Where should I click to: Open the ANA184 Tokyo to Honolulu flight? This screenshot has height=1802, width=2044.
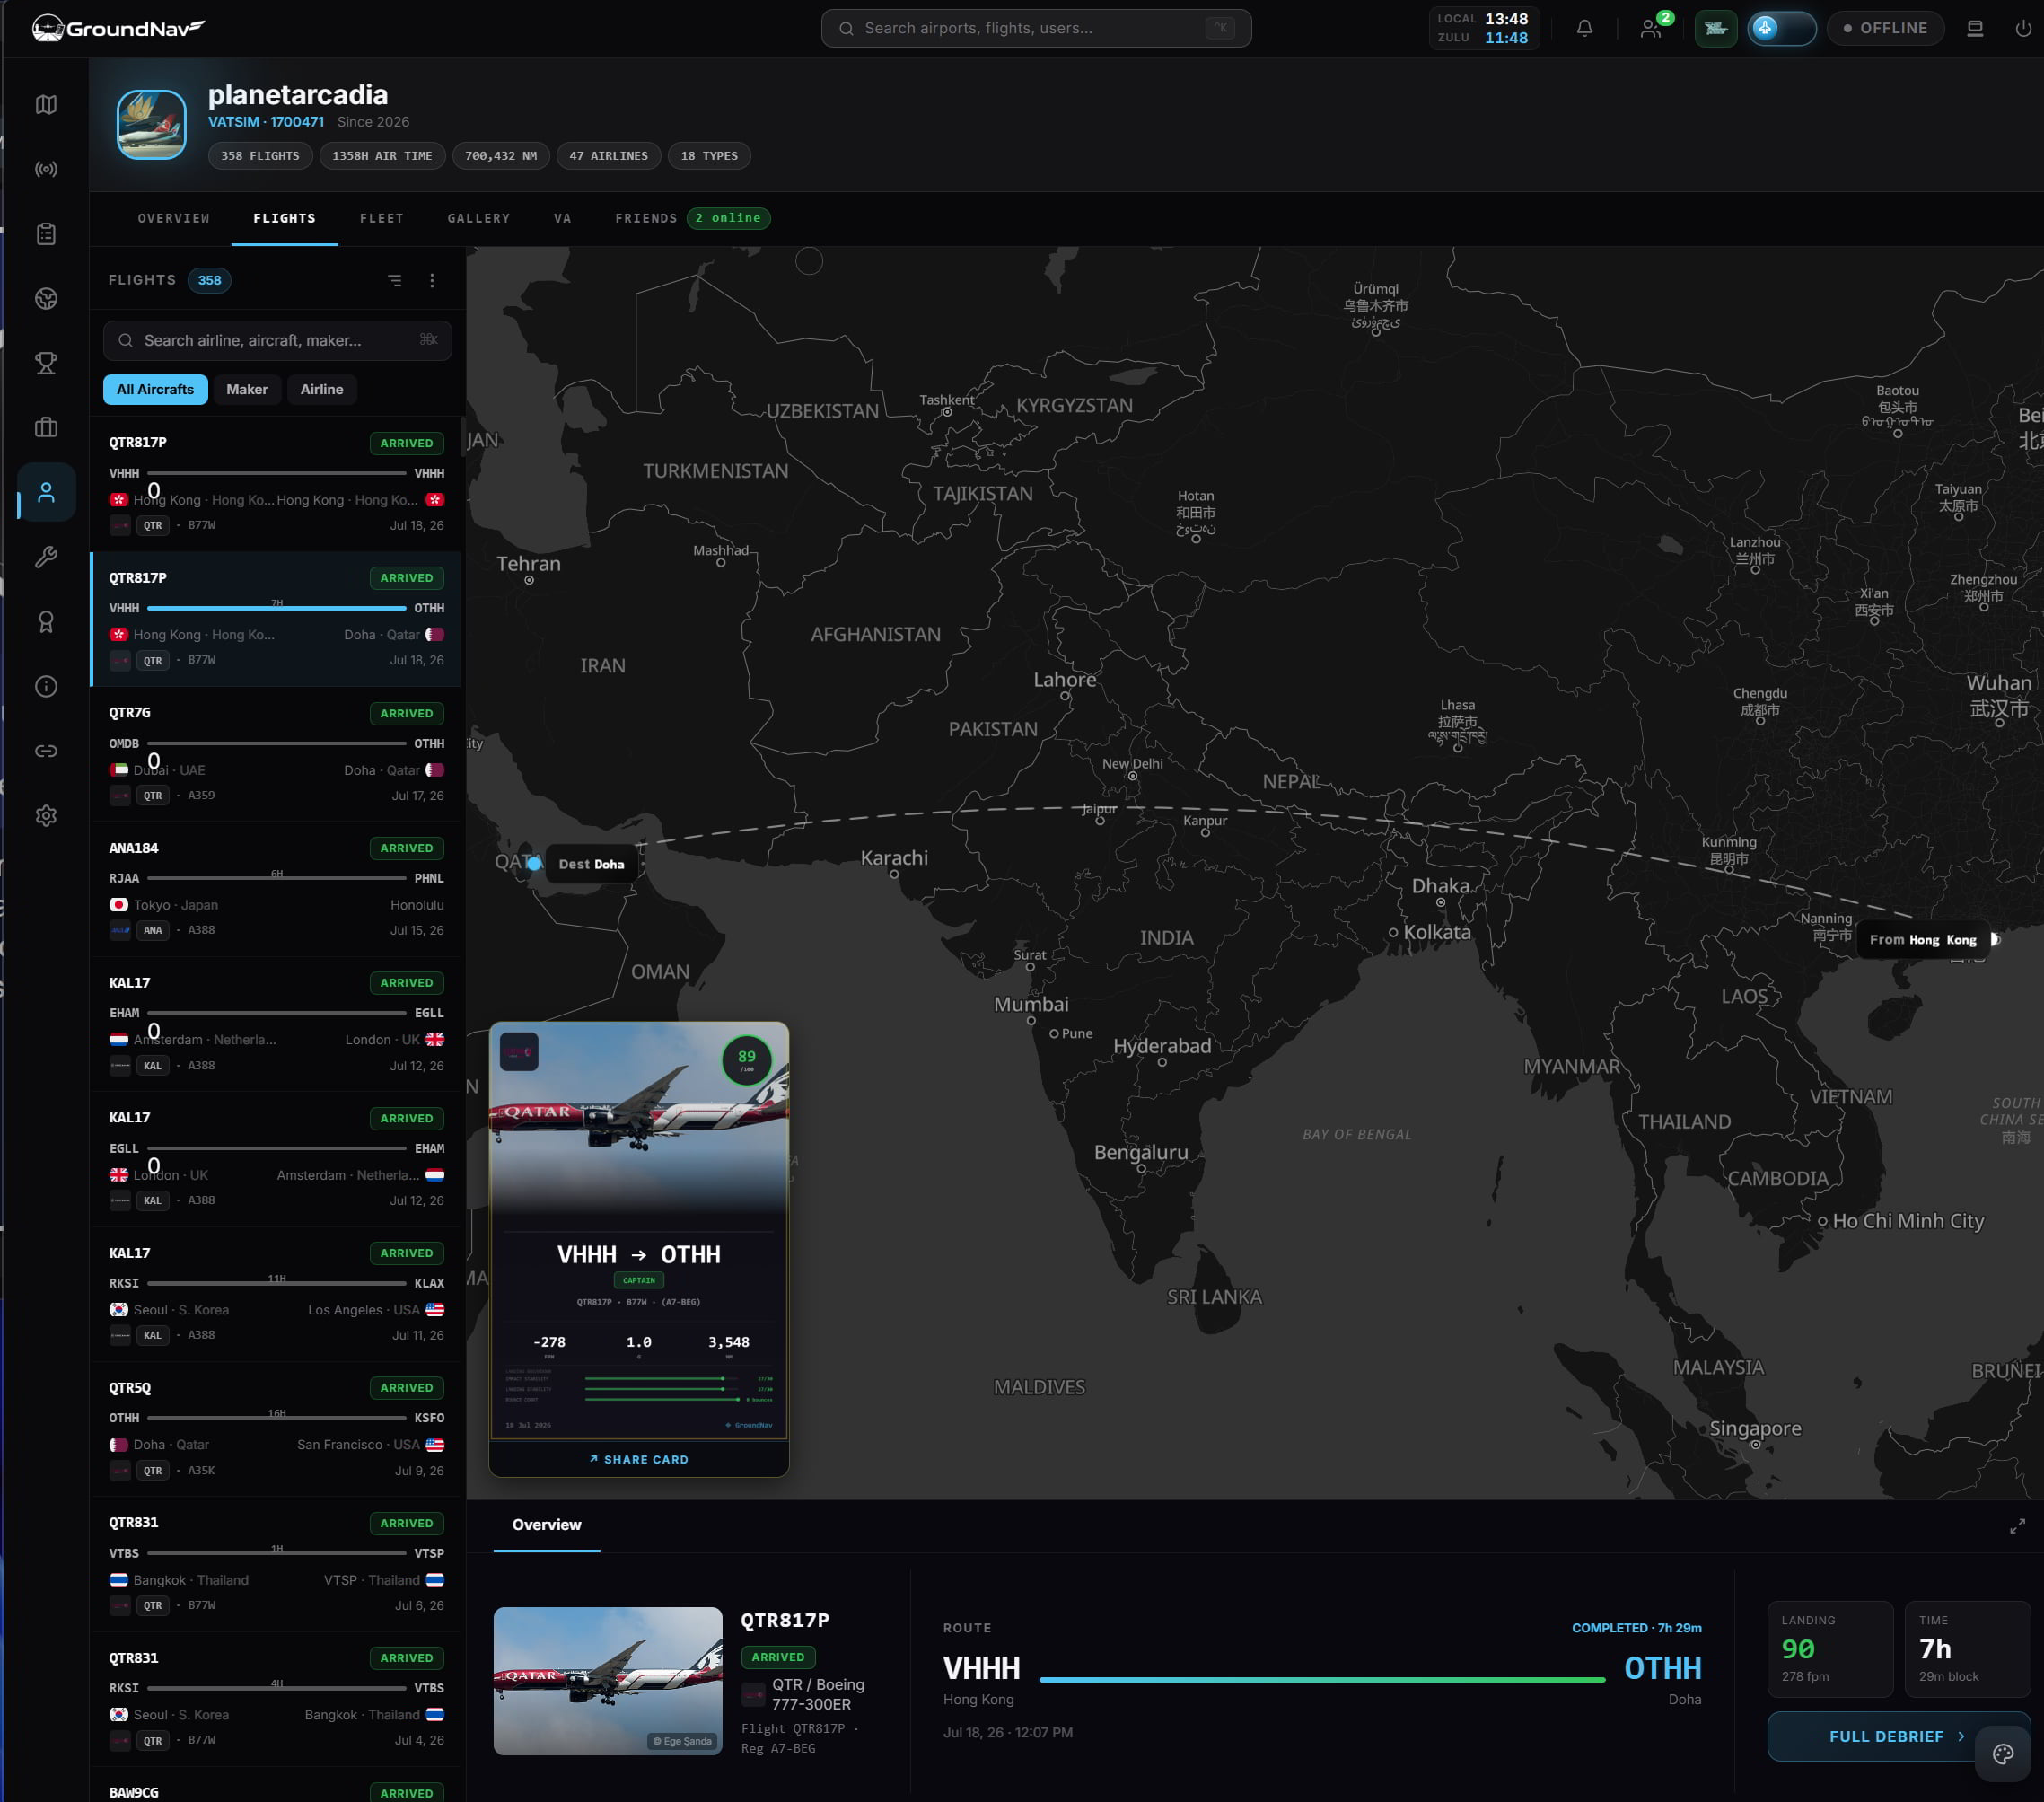277,888
